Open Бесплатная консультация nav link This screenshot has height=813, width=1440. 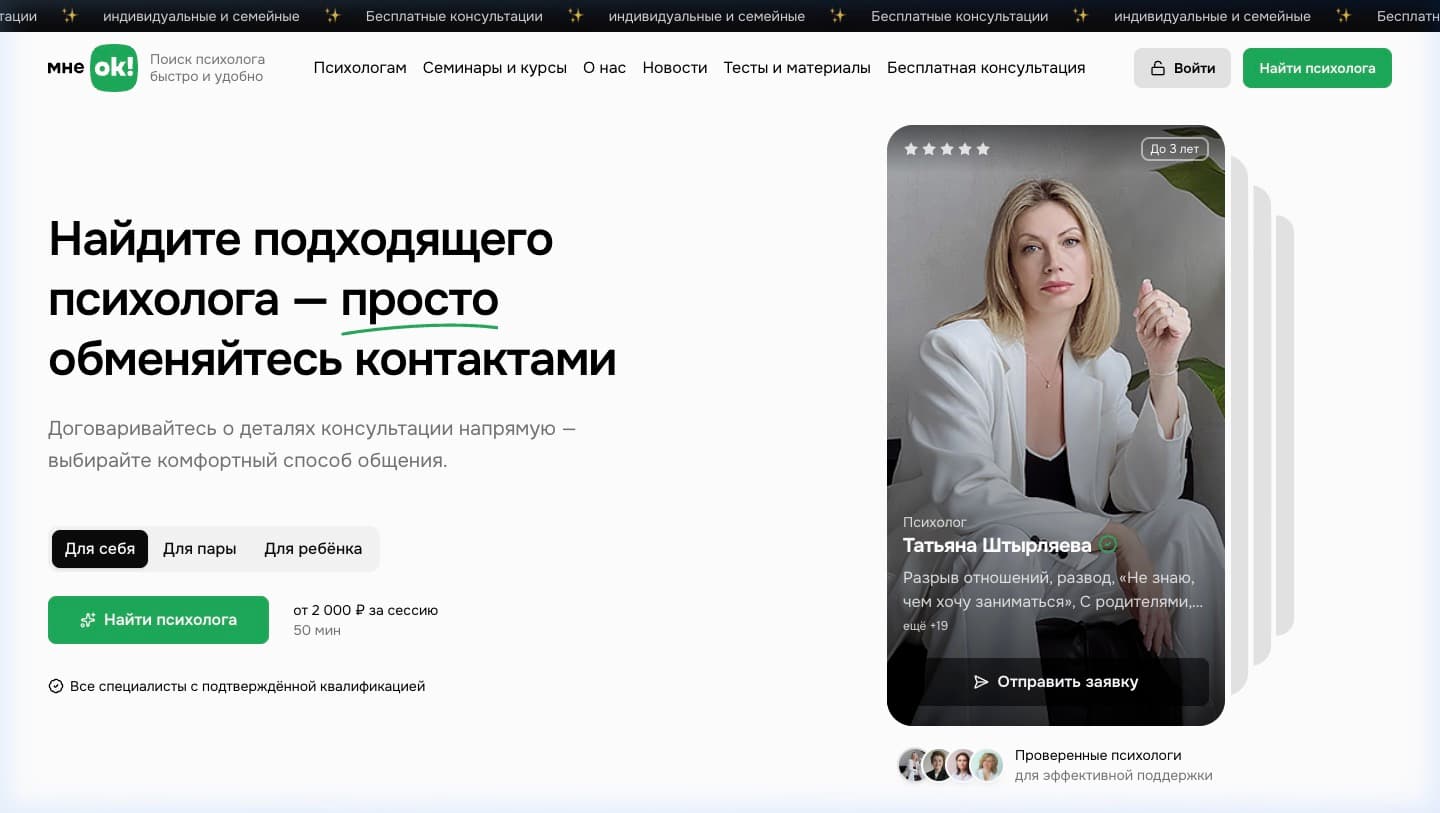986,68
